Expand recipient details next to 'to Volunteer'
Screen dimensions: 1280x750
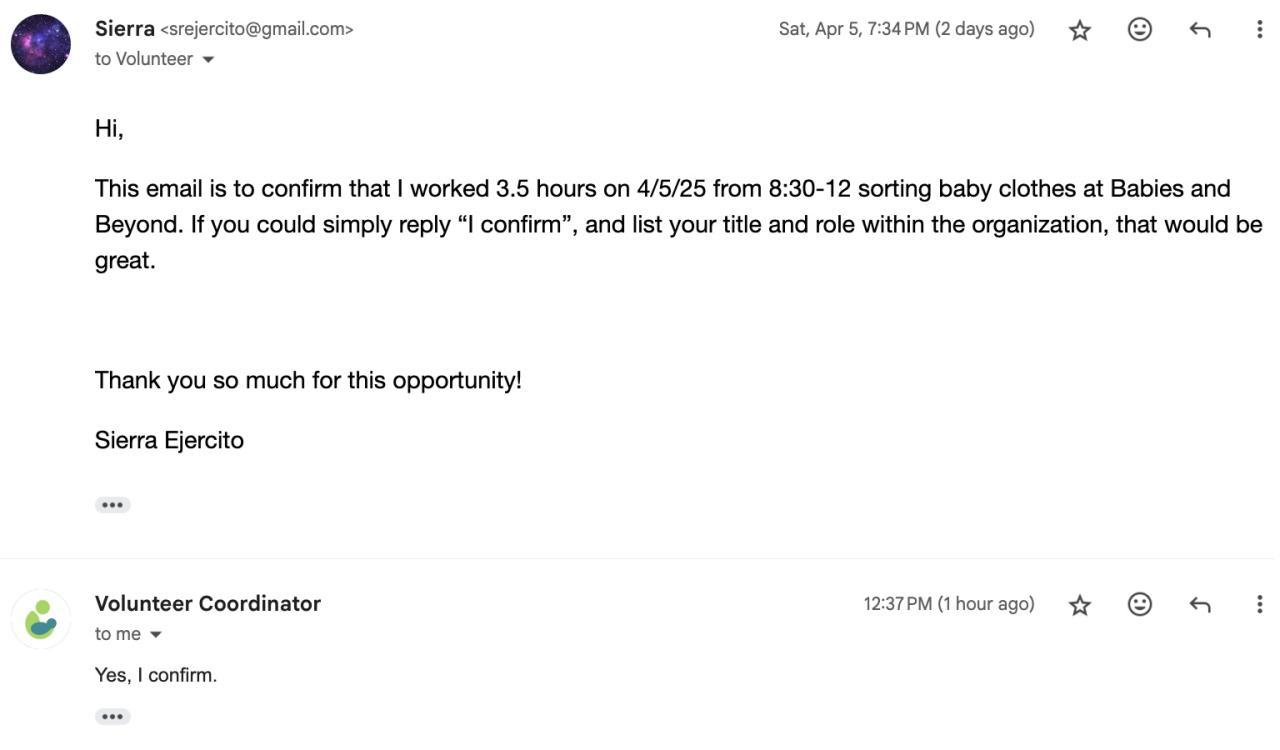click(x=208, y=60)
